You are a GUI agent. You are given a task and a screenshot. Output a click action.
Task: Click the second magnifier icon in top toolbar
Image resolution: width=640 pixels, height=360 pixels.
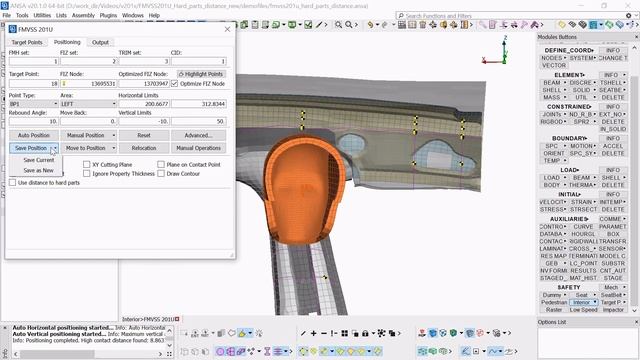coord(349,25)
